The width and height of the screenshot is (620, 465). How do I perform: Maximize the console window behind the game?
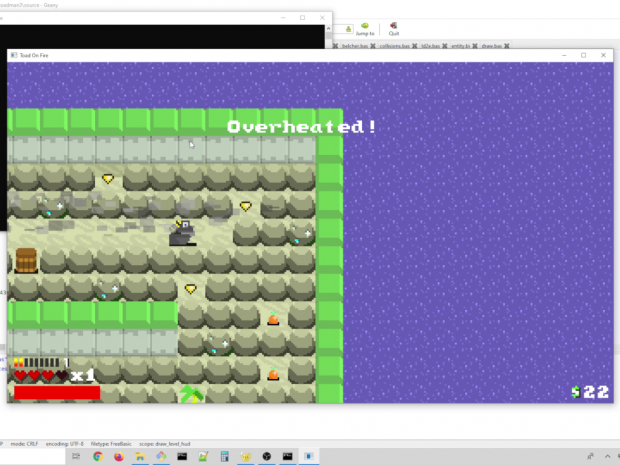[302, 18]
